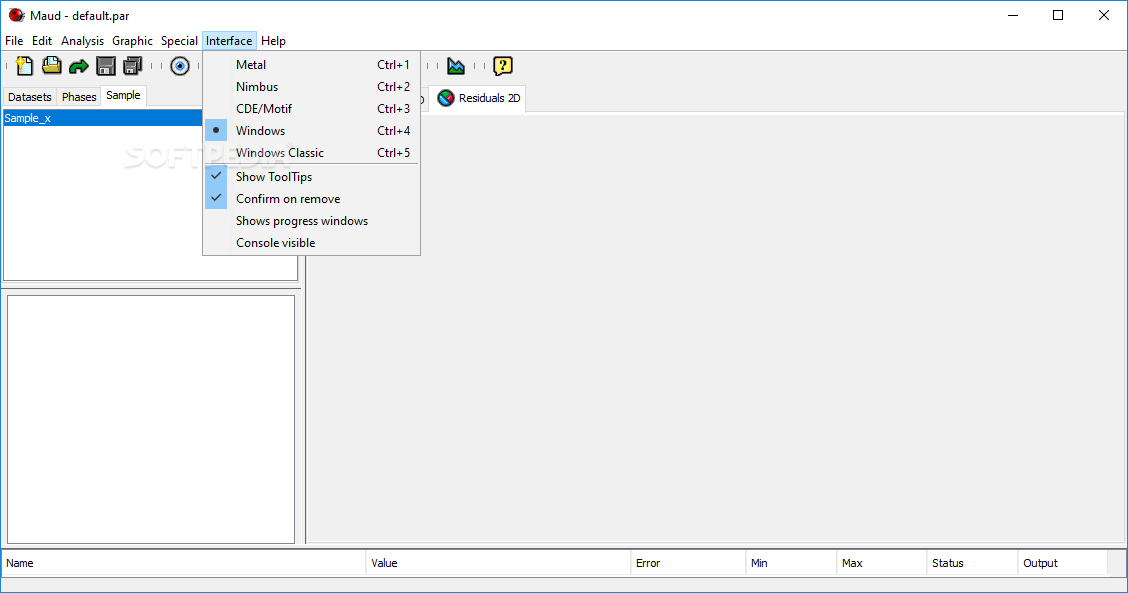Maximize the Maud window

1058,15
